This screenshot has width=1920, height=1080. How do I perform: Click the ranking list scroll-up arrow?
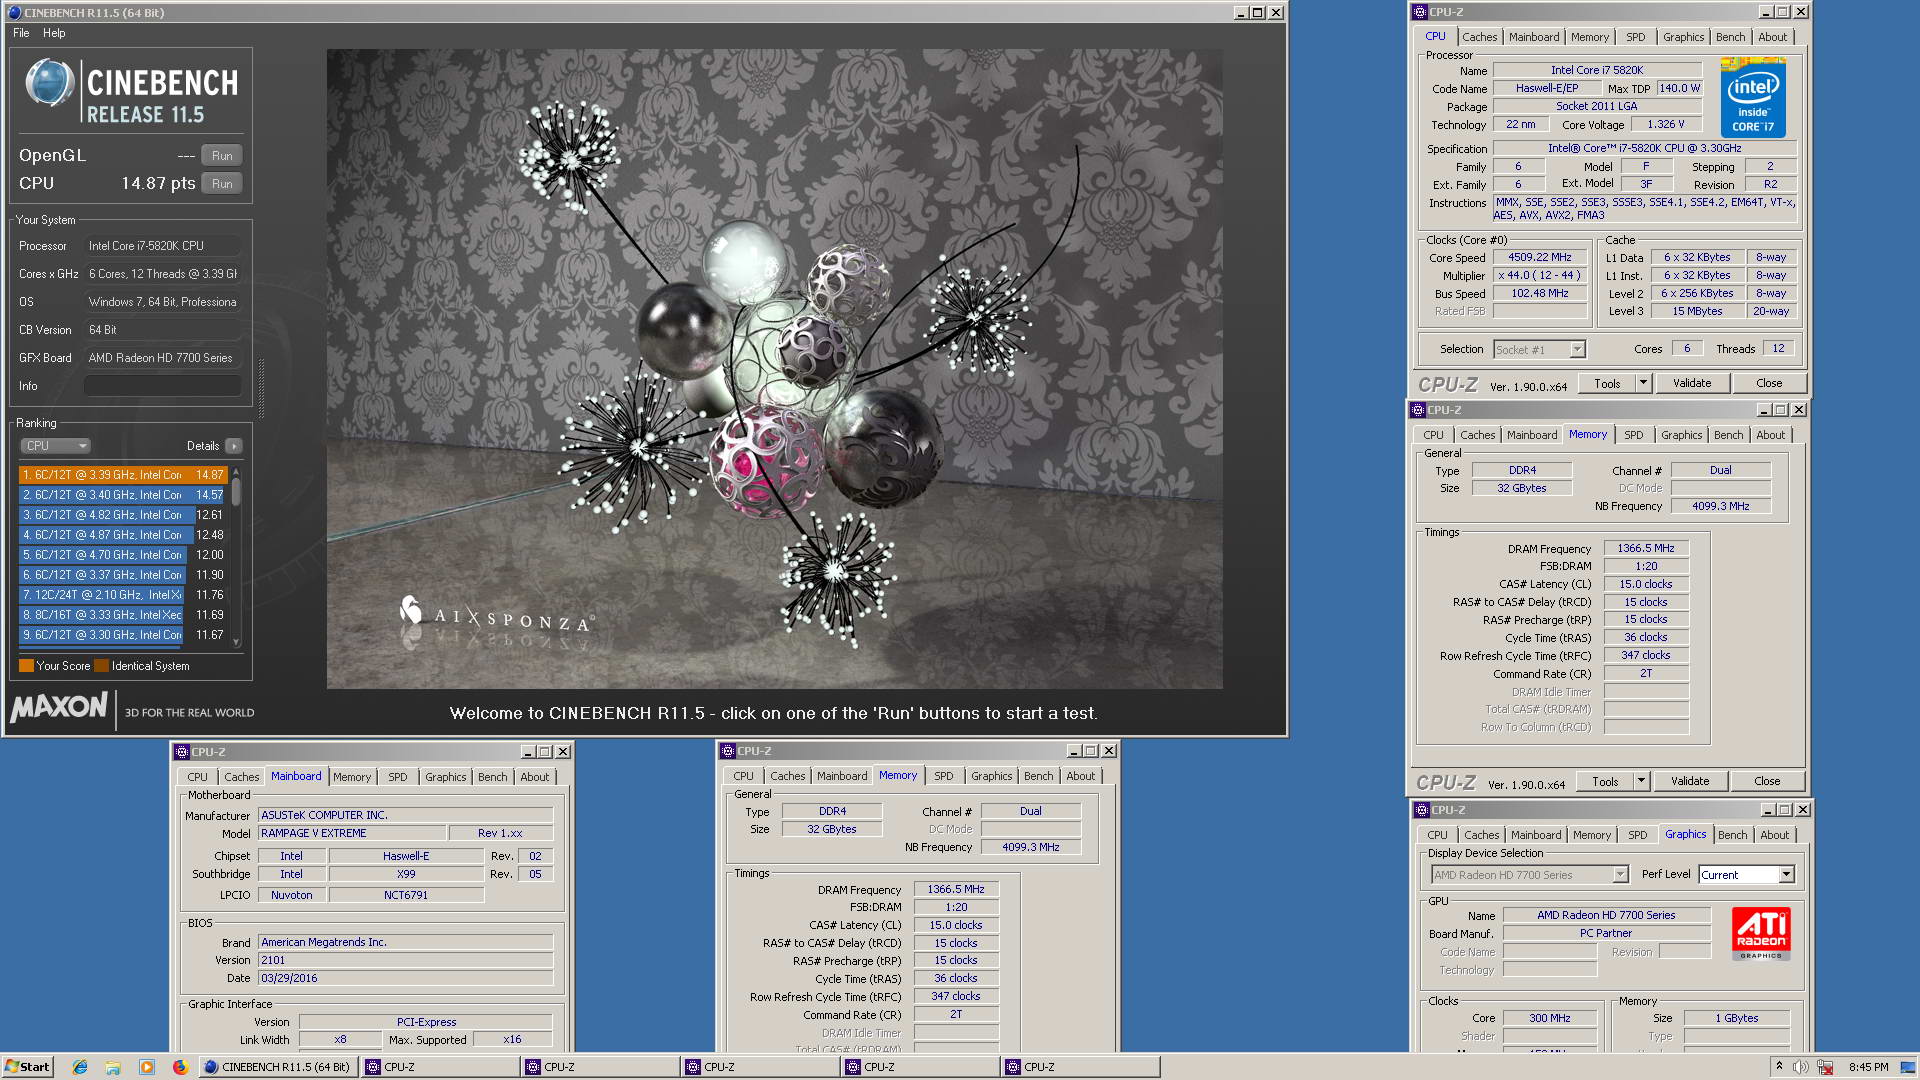236,472
